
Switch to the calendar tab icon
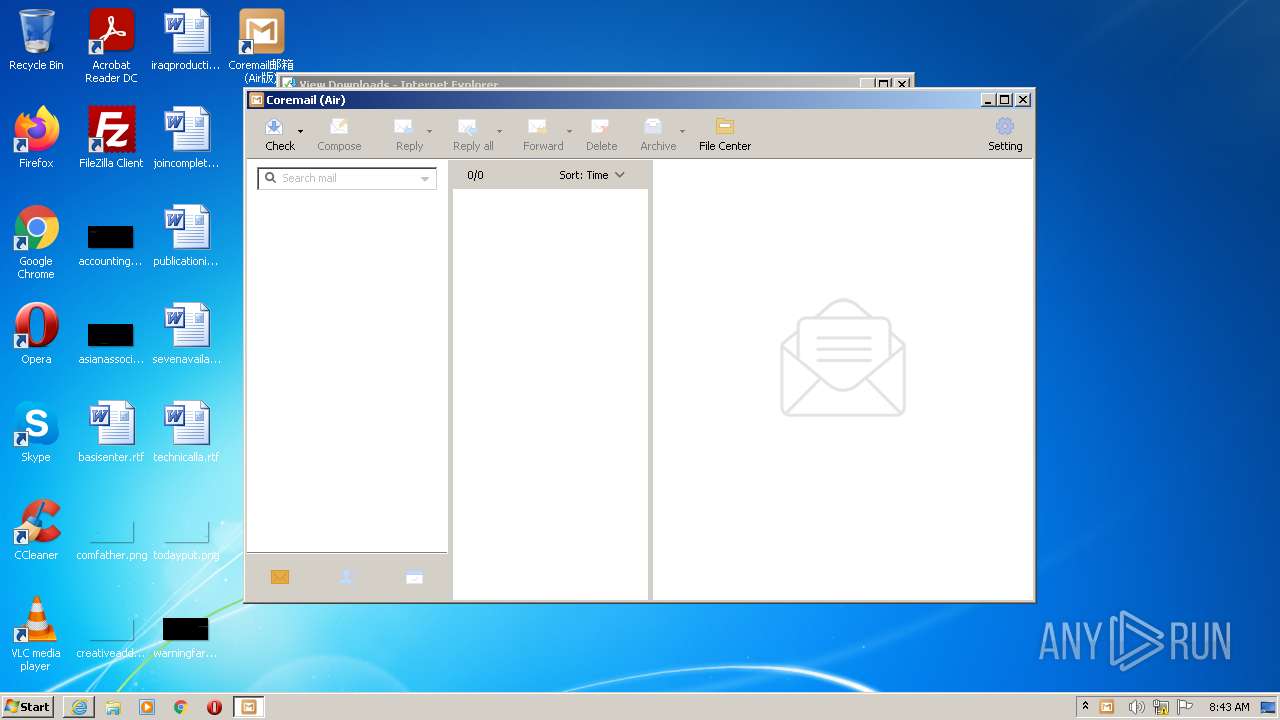414,577
